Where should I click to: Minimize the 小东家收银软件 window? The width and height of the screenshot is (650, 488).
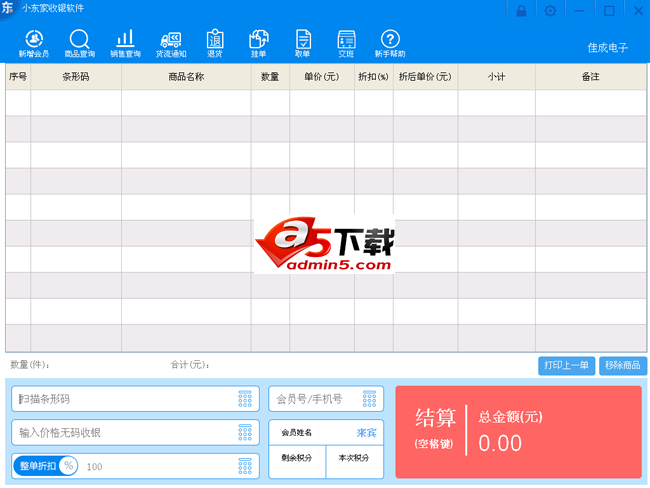580,11
